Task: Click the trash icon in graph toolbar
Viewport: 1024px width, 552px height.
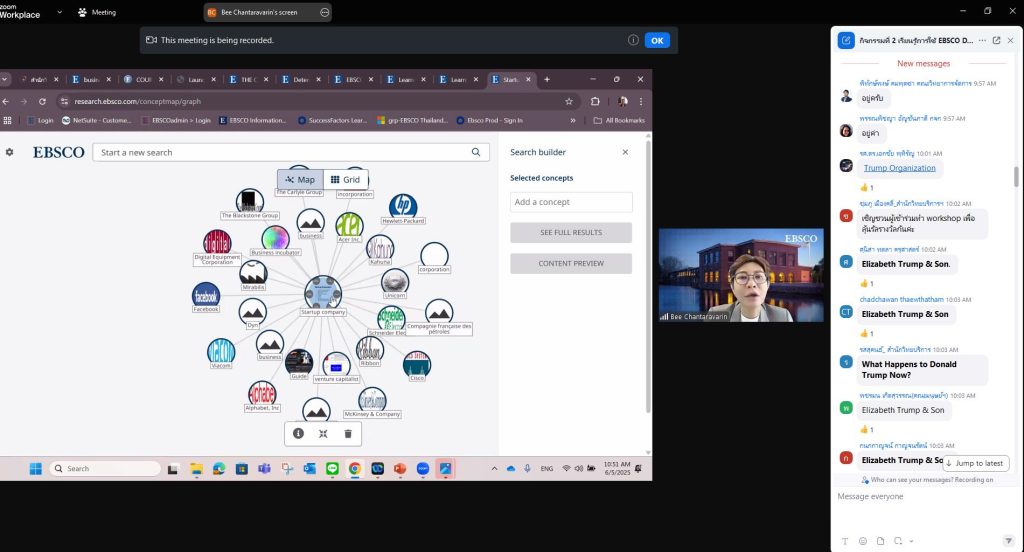Action: 348,434
